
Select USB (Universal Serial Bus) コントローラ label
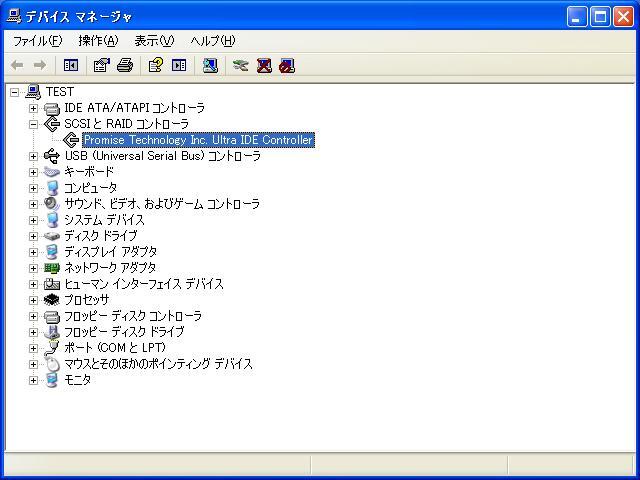[x=162, y=156]
